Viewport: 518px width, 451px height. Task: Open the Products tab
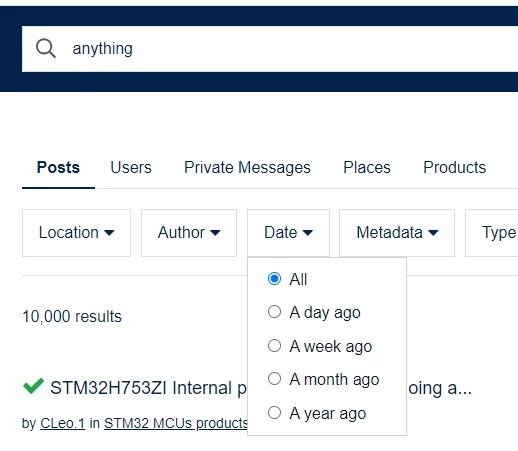pos(454,167)
